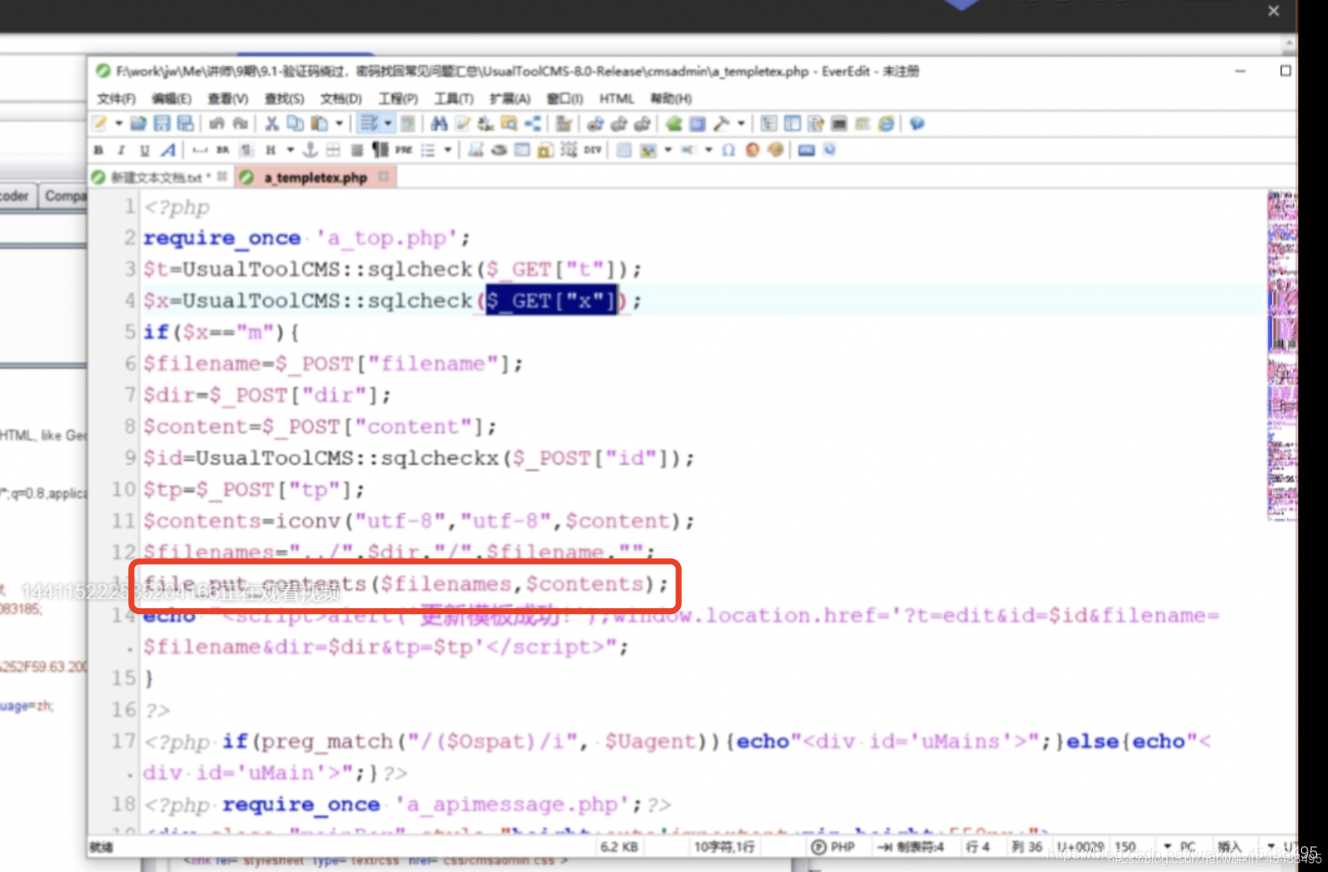This screenshot has height=872, width=1328.
Task: Open the Font style A icon
Action: (x=168, y=150)
